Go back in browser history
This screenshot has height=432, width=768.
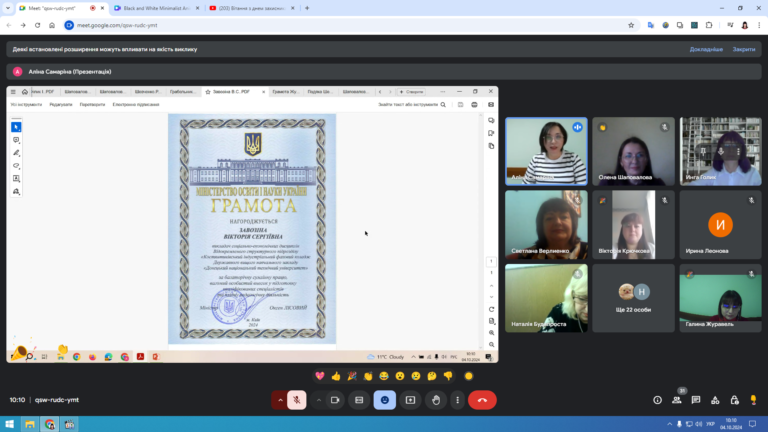9,25
